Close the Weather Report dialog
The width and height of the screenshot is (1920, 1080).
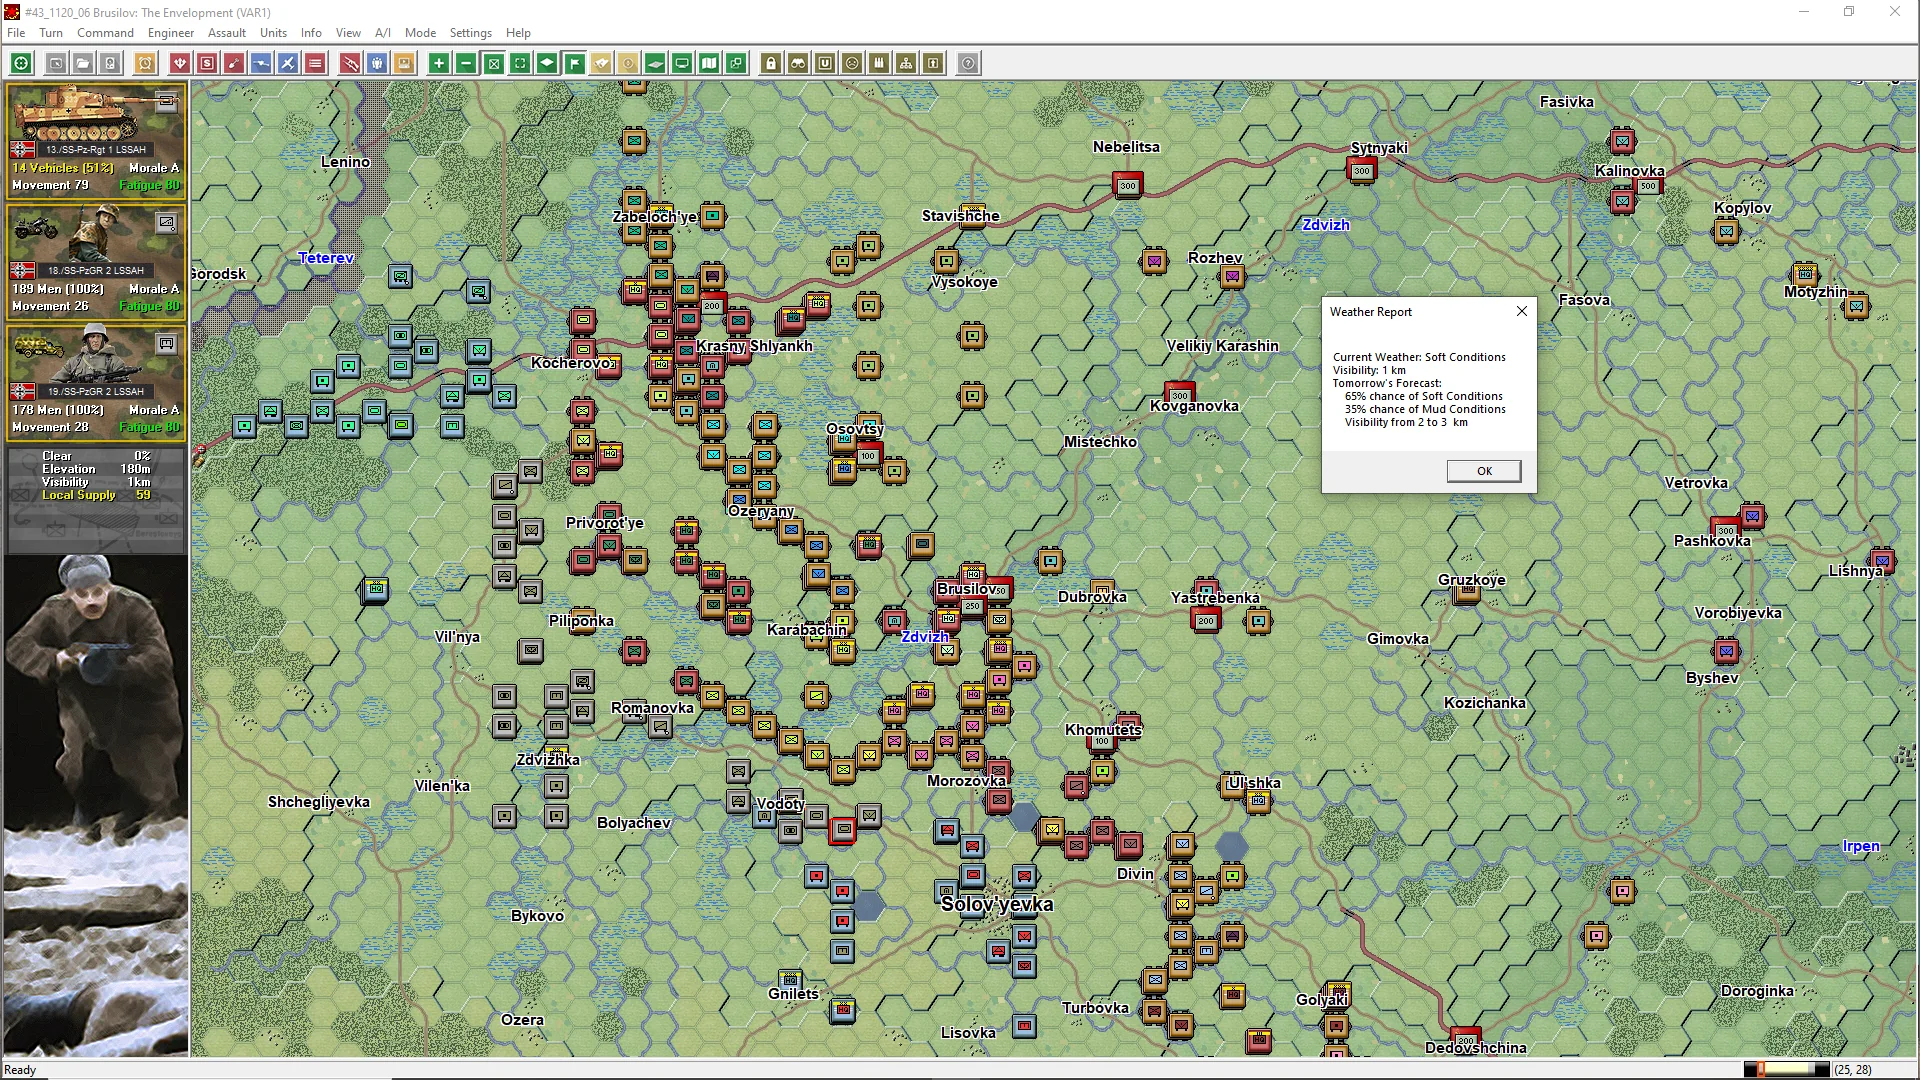tap(1521, 311)
